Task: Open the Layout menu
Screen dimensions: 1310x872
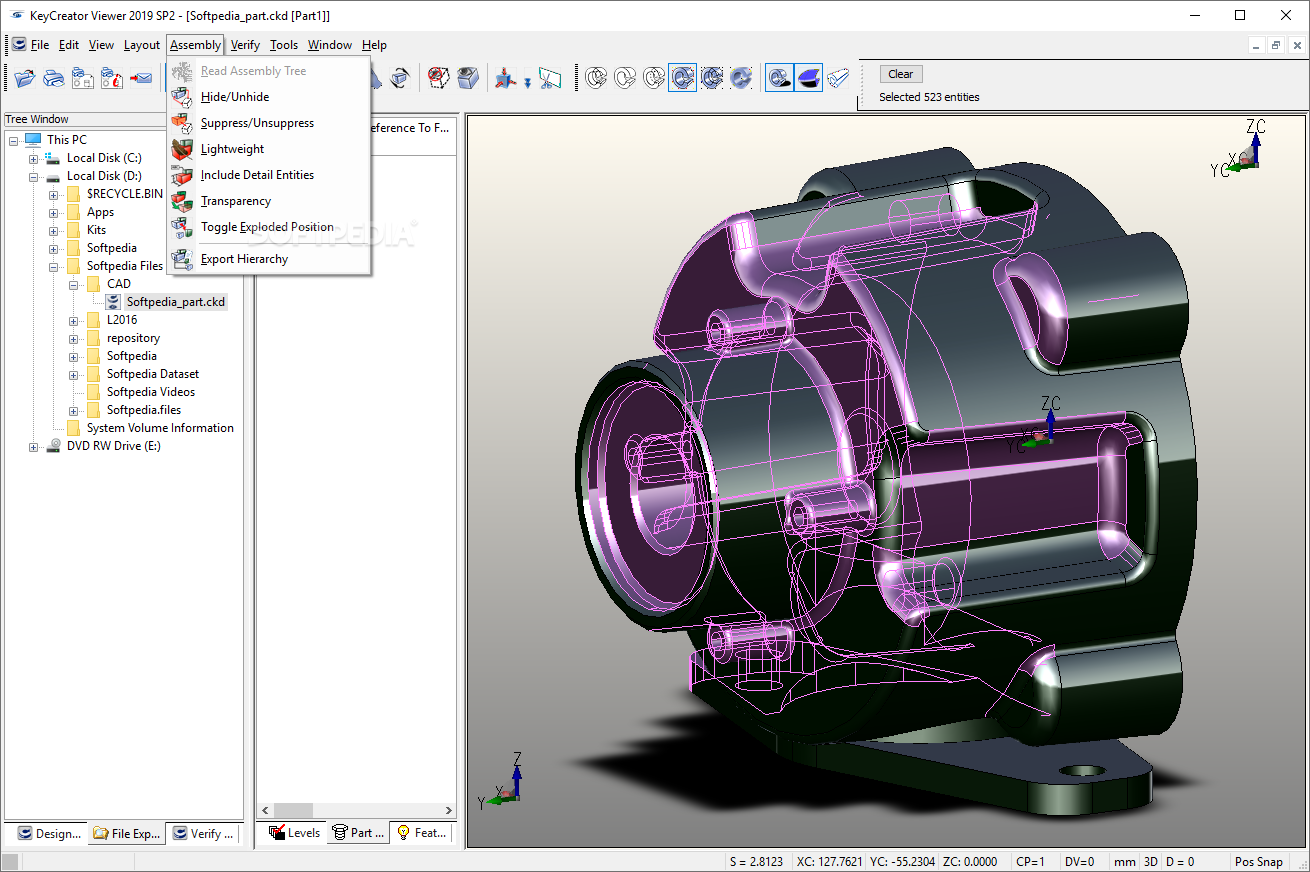Action: click(142, 45)
